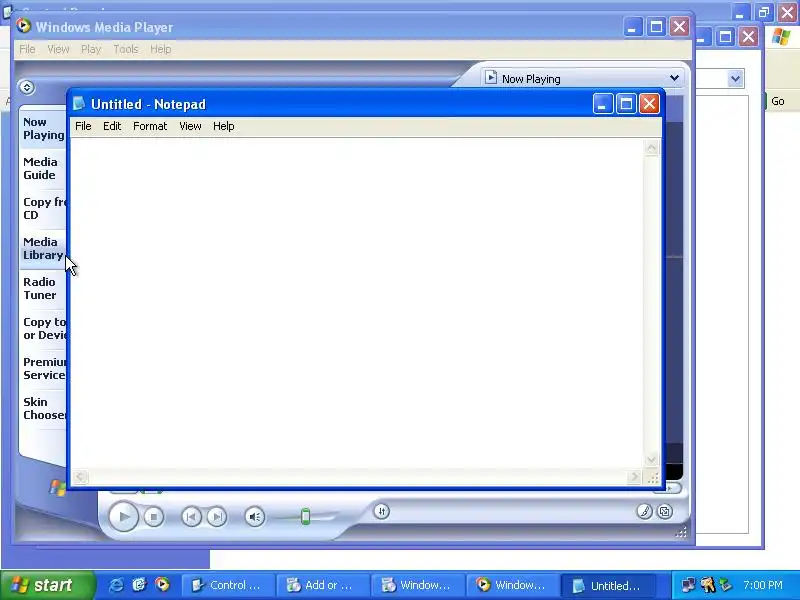Click the Windows Media Player title bar icon

tap(23, 26)
